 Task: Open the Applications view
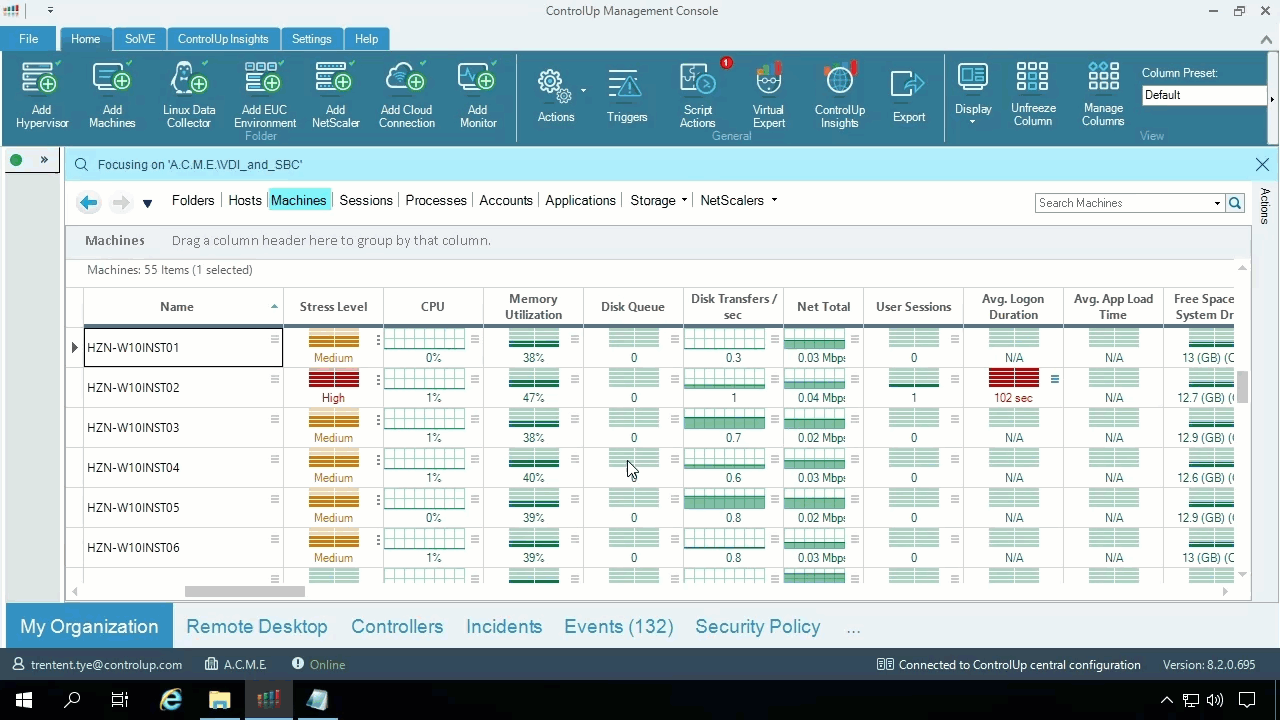pyautogui.click(x=580, y=201)
